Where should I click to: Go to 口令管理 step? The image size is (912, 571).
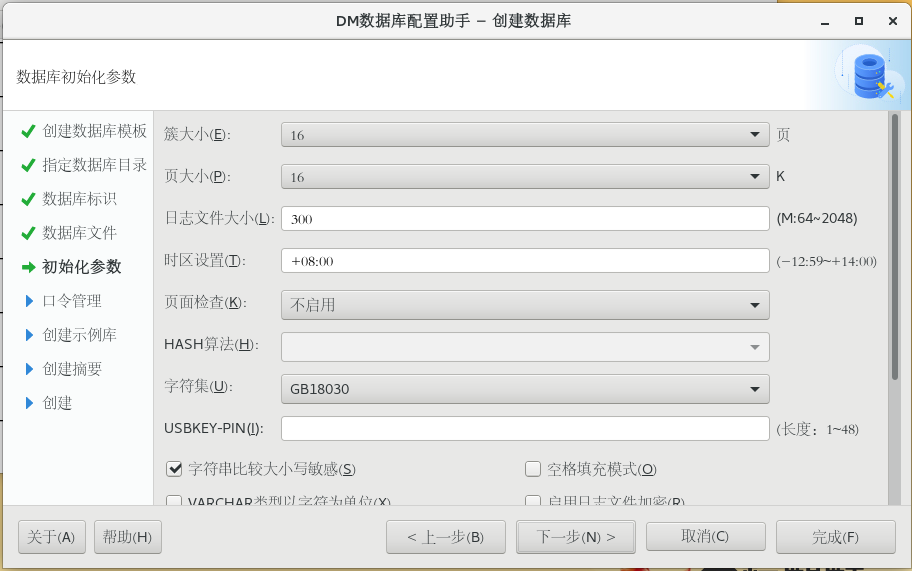click(x=72, y=301)
